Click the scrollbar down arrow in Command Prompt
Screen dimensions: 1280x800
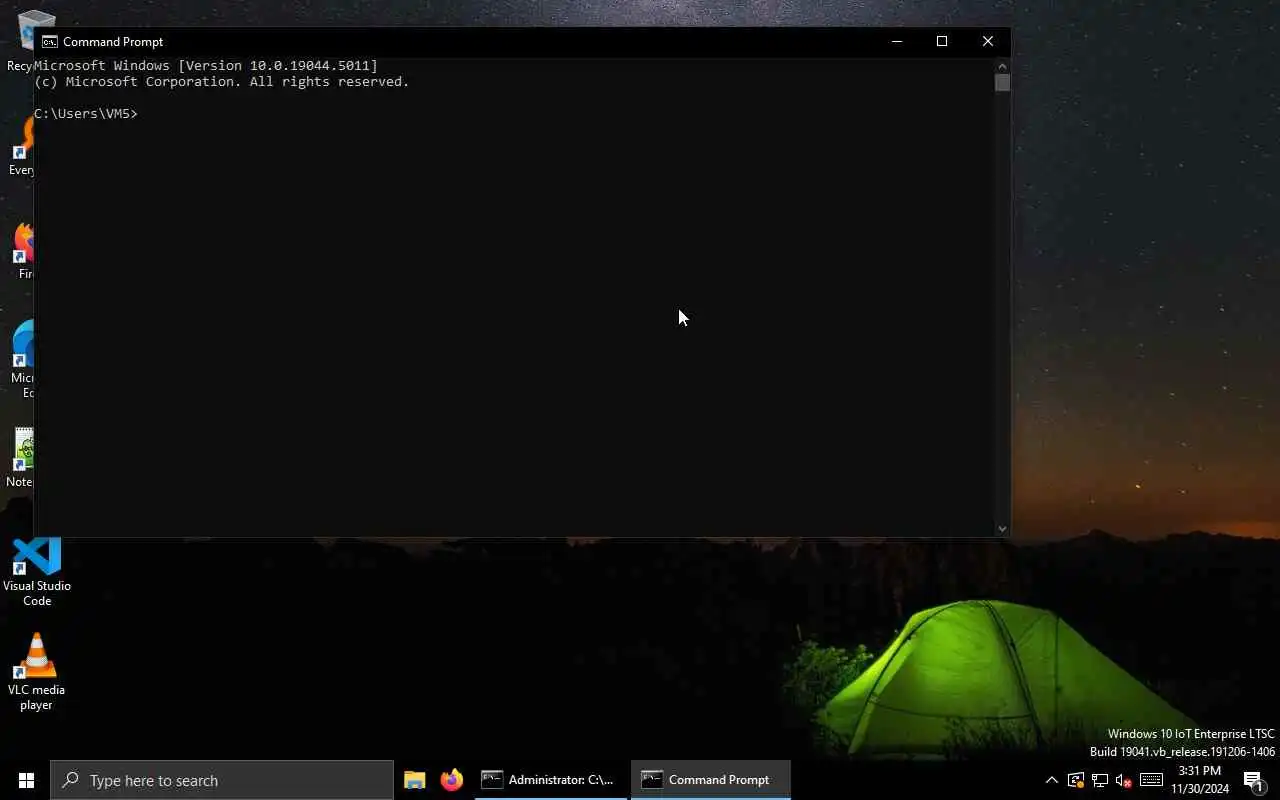1002,529
